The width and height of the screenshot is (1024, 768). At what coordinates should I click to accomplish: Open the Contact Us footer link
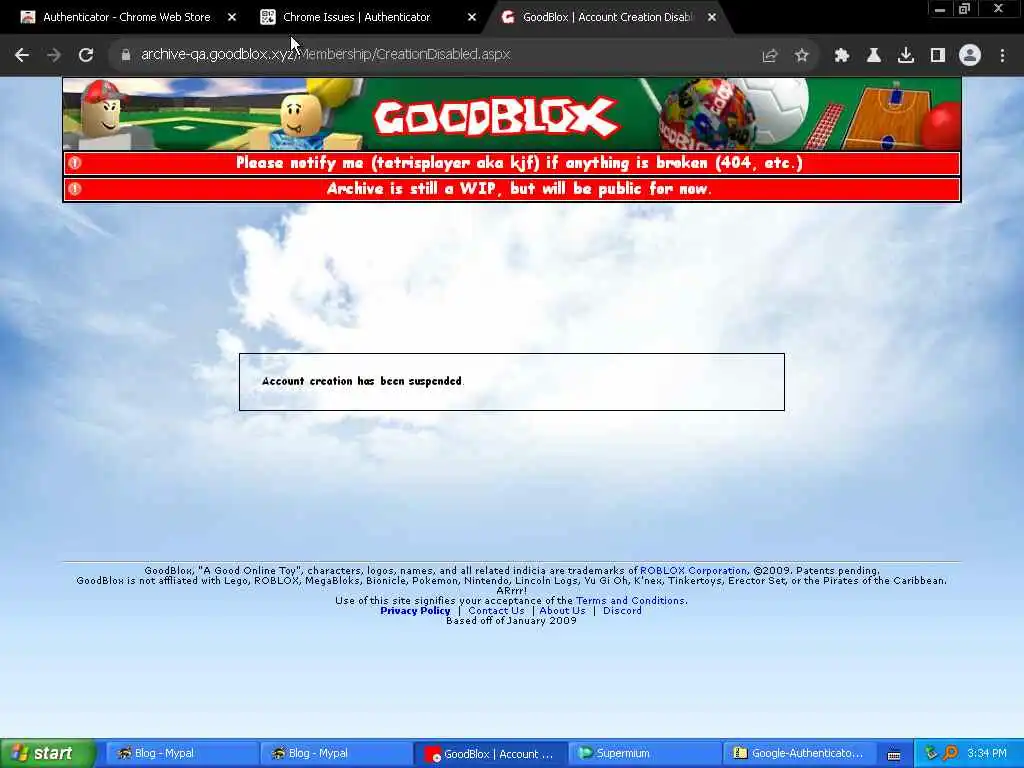[x=496, y=611]
